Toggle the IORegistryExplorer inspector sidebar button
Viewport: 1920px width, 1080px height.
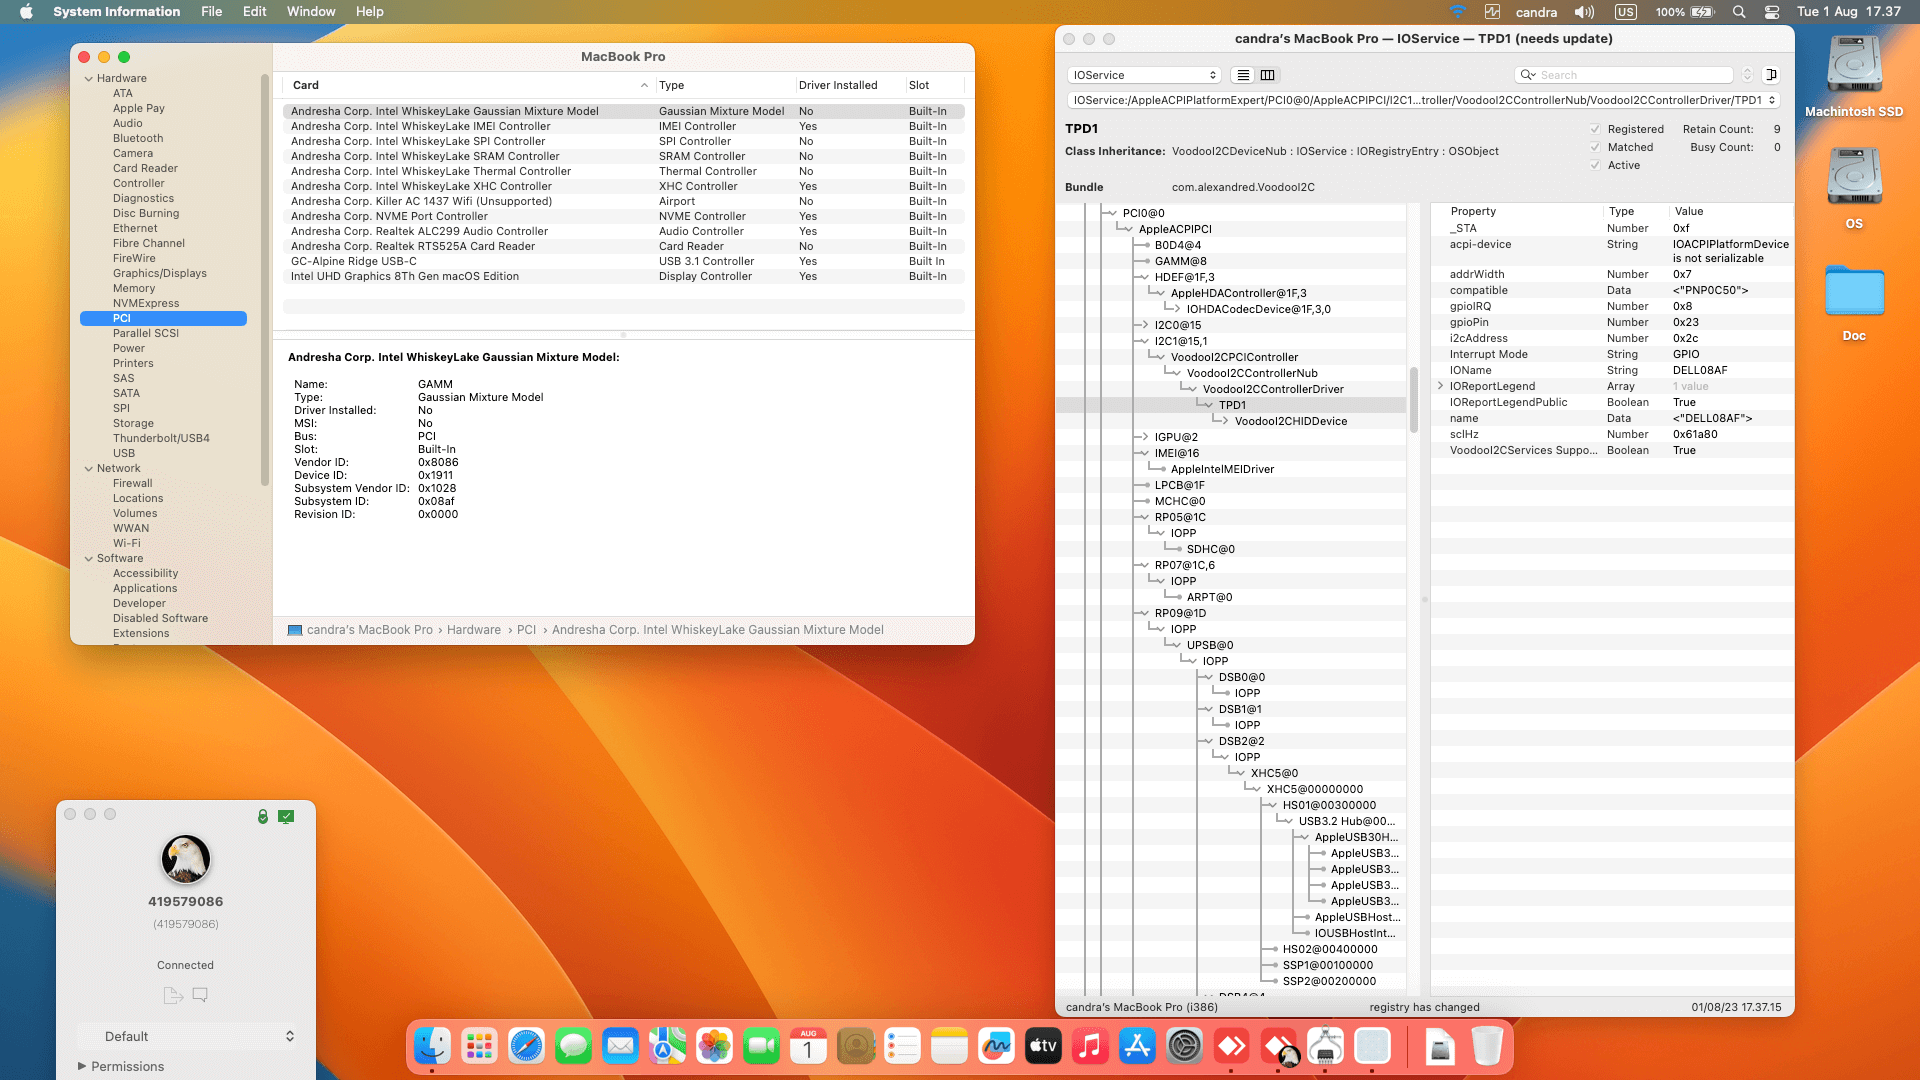(x=1770, y=75)
